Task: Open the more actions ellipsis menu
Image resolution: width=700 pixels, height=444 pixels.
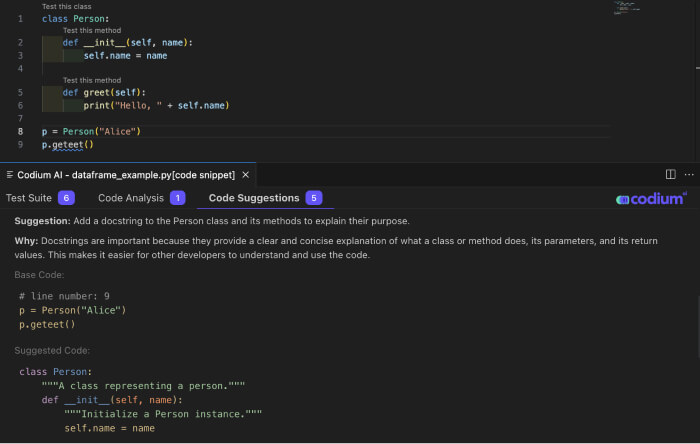Action: [689, 174]
